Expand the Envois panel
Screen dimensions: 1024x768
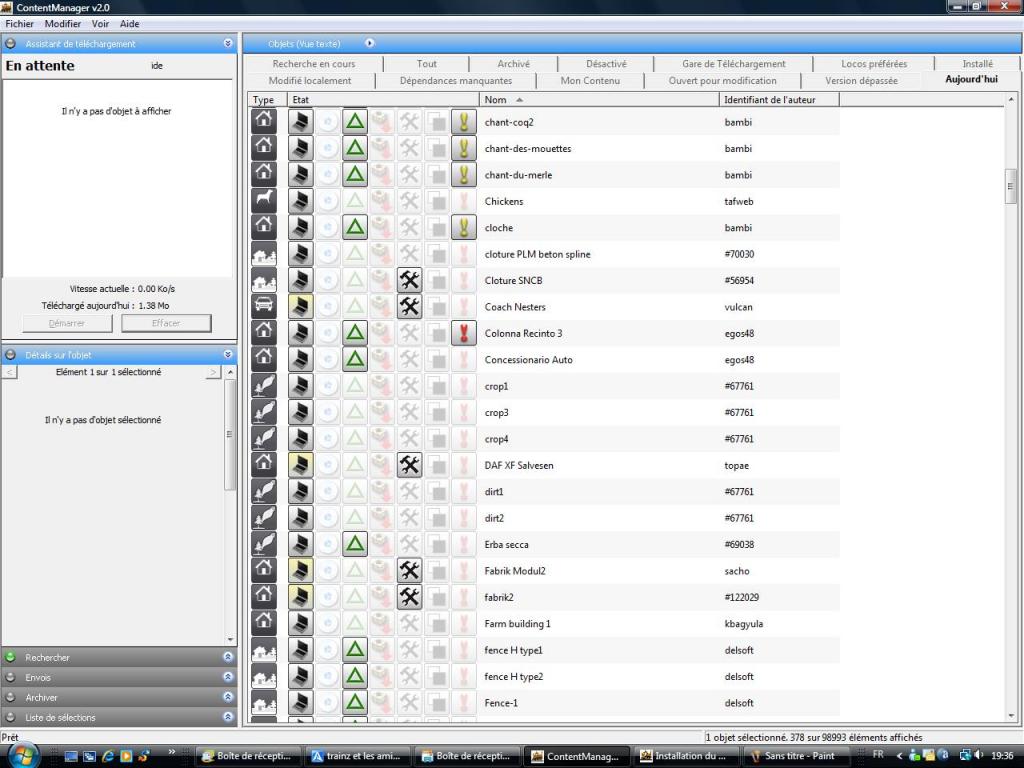coord(228,677)
